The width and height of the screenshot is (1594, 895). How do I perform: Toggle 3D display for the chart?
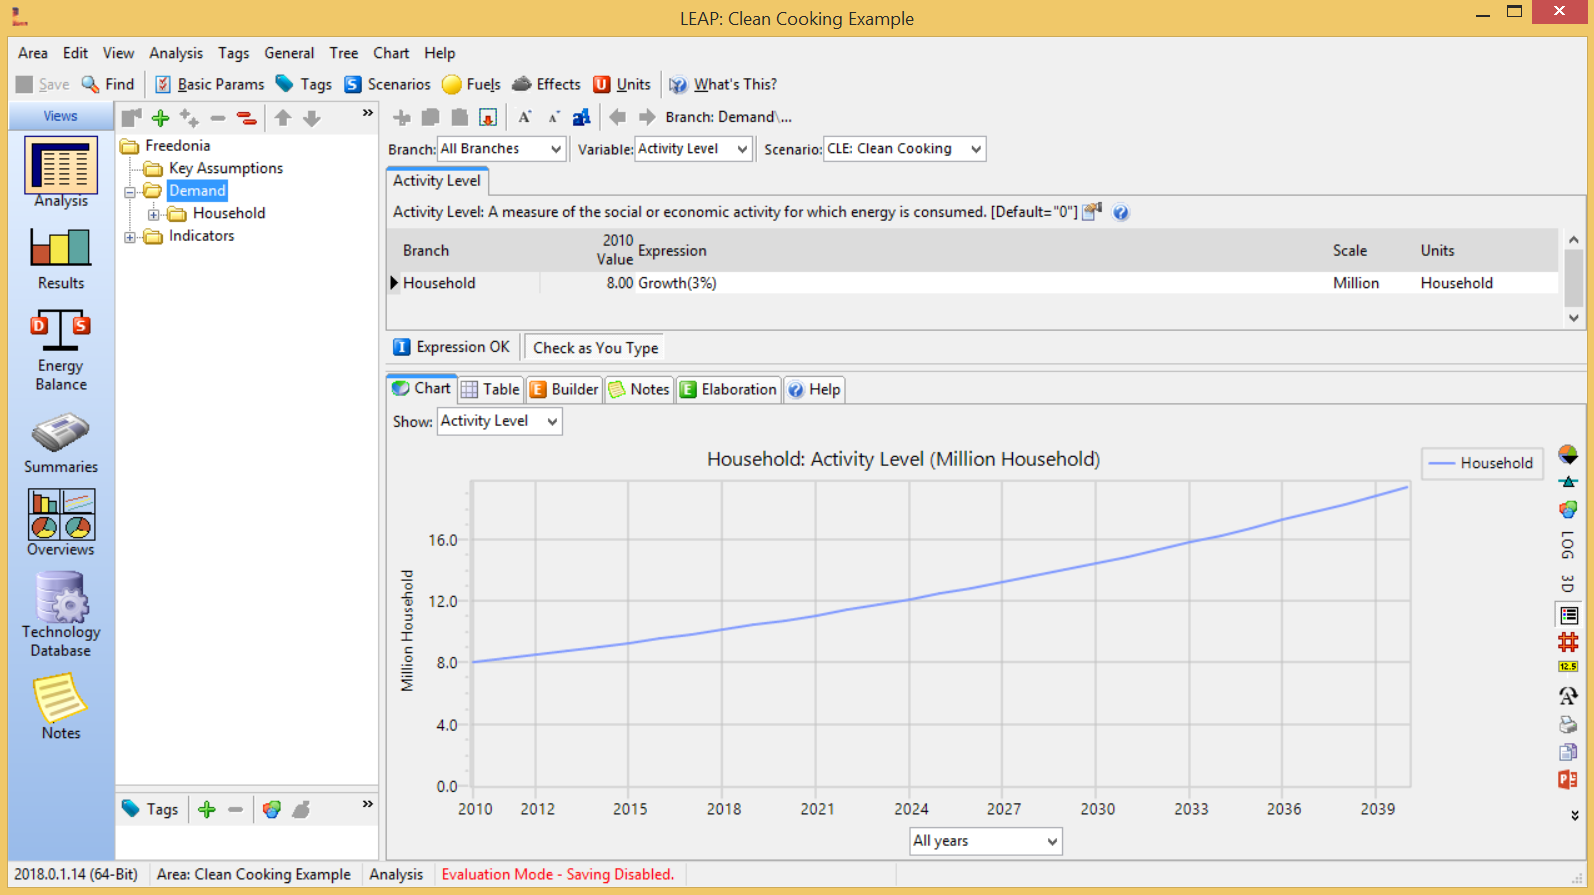(1568, 583)
